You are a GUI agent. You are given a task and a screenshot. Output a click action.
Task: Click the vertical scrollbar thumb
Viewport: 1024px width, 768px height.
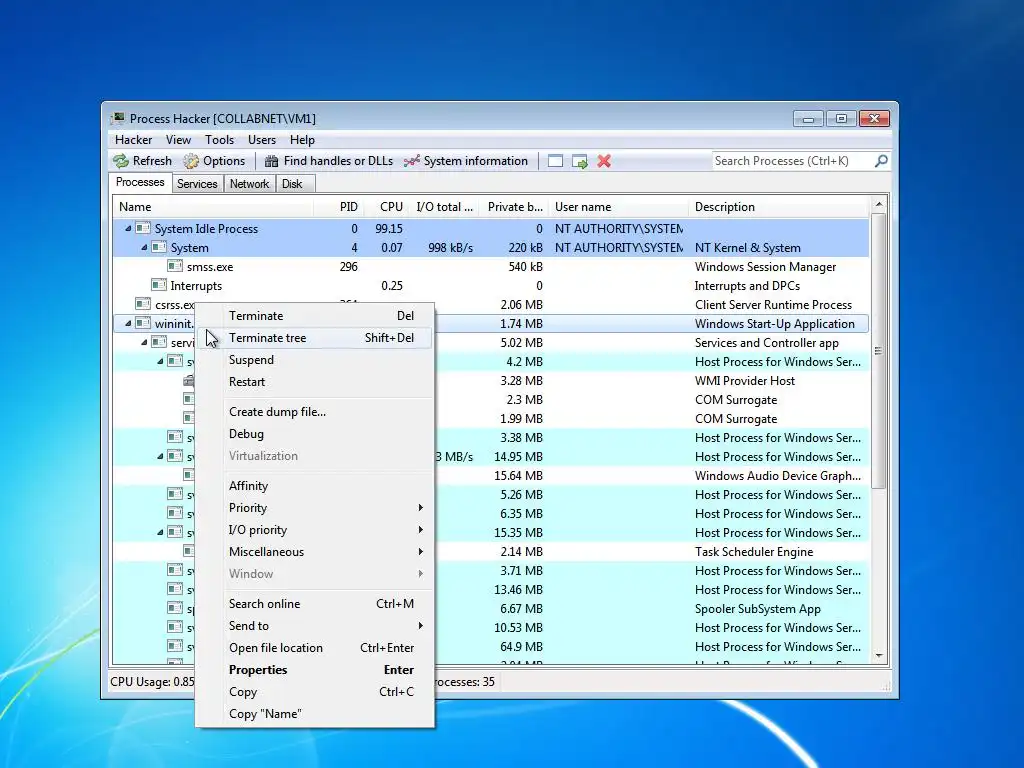(x=878, y=351)
